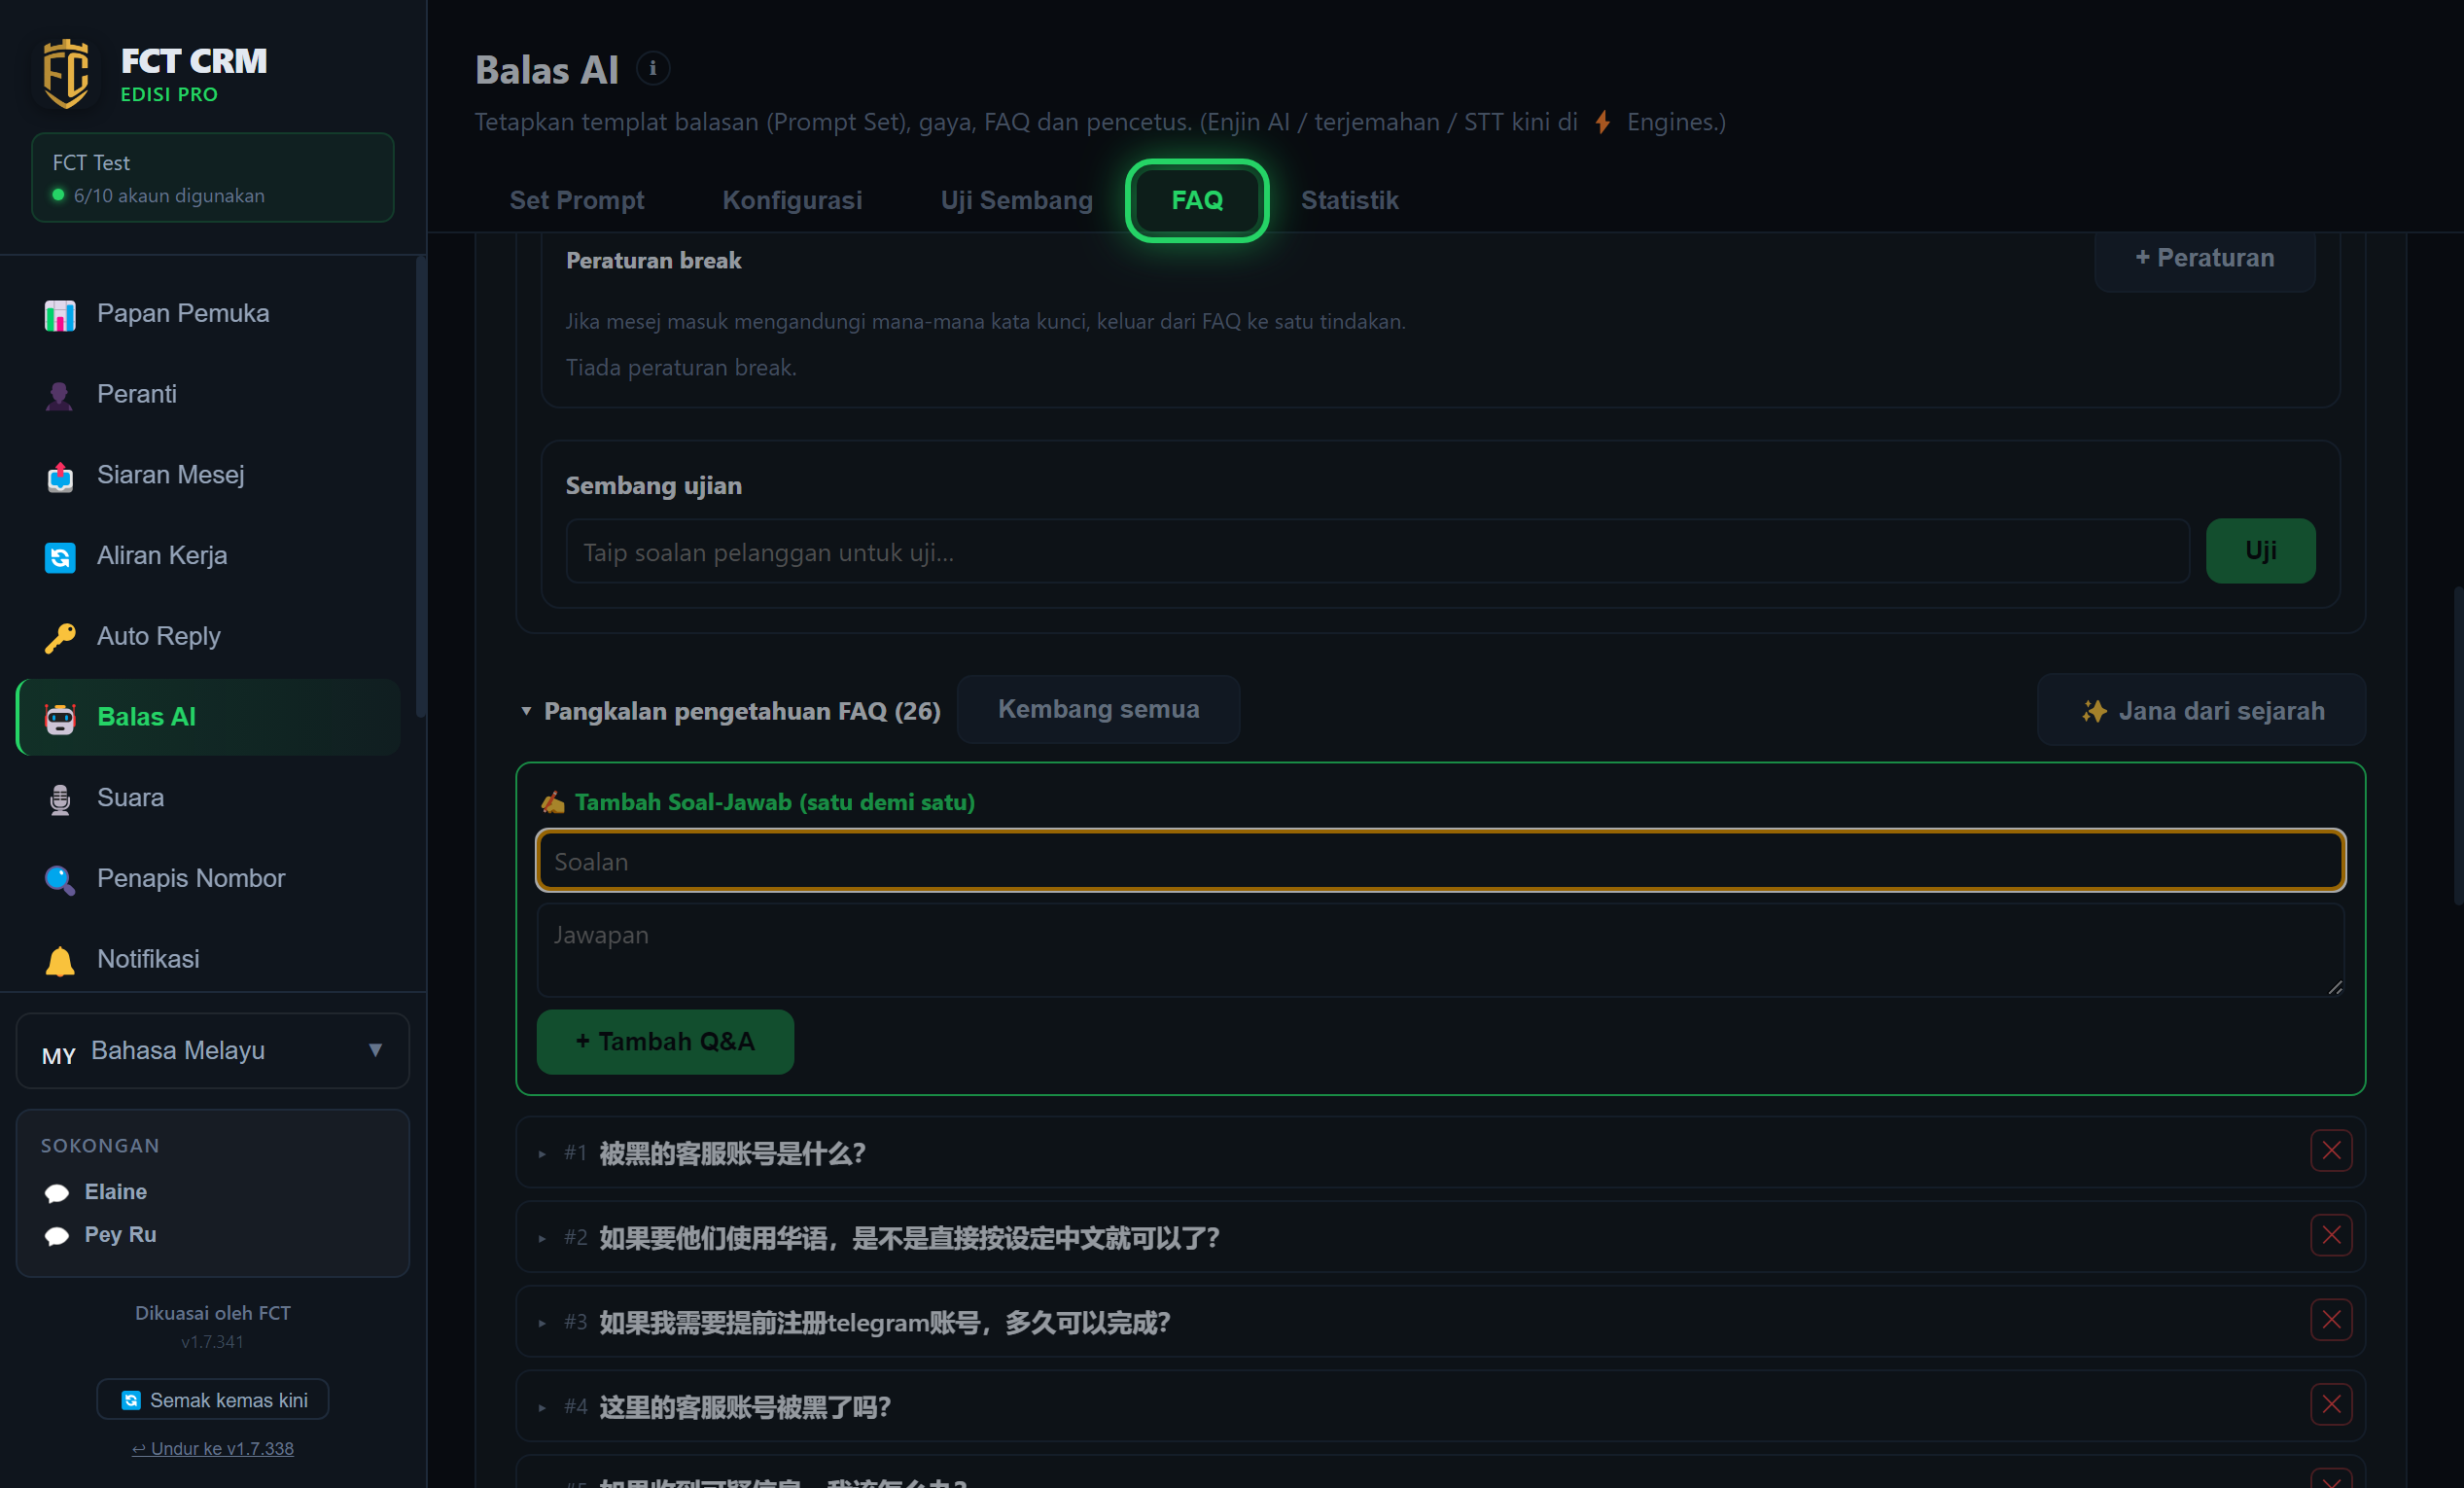Select the FAQ tab
The width and height of the screenshot is (2464, 1488).
coord(1197,200)
